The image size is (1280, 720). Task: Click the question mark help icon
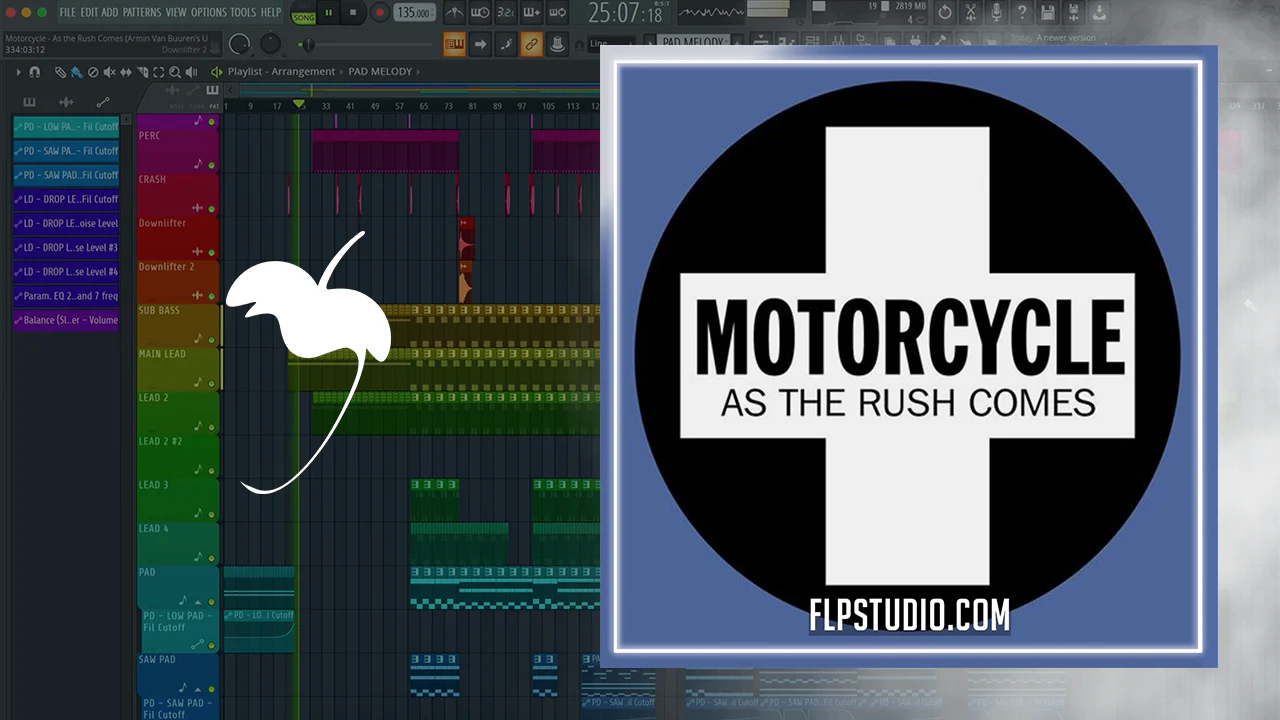click(x=1022, y=13)
